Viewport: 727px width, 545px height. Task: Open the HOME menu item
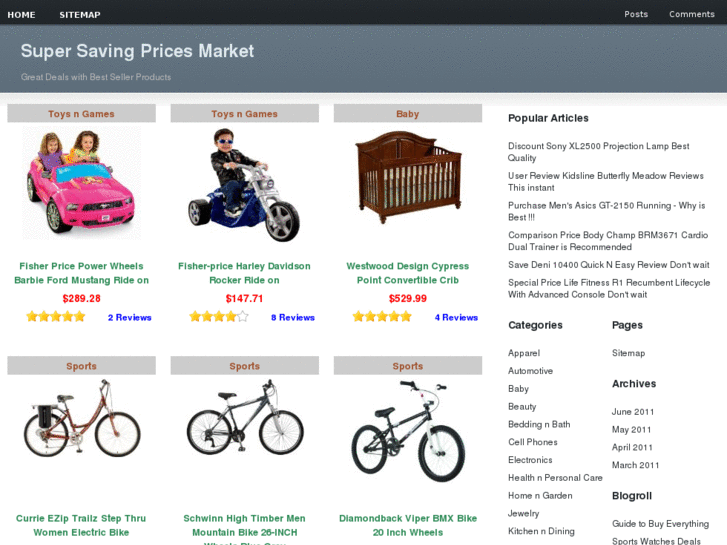[x=21, y=15]
